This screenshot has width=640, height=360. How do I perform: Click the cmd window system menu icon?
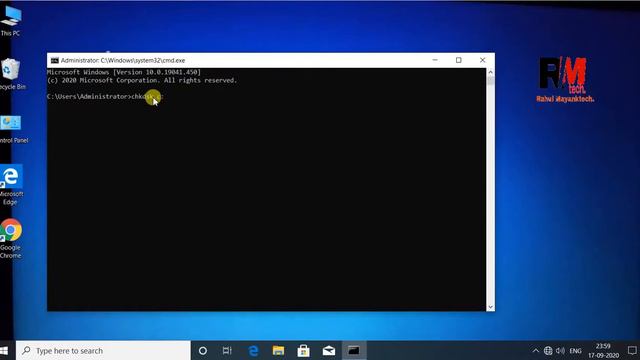tap(54, 60)
